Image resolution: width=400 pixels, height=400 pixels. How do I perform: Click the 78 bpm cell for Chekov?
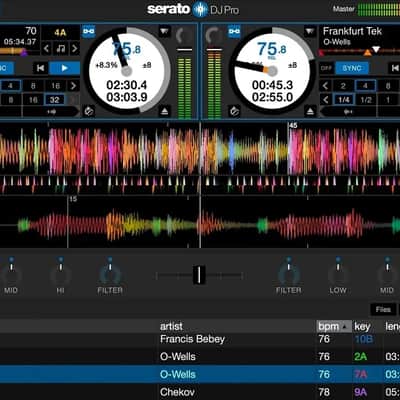tap(324, 392)
